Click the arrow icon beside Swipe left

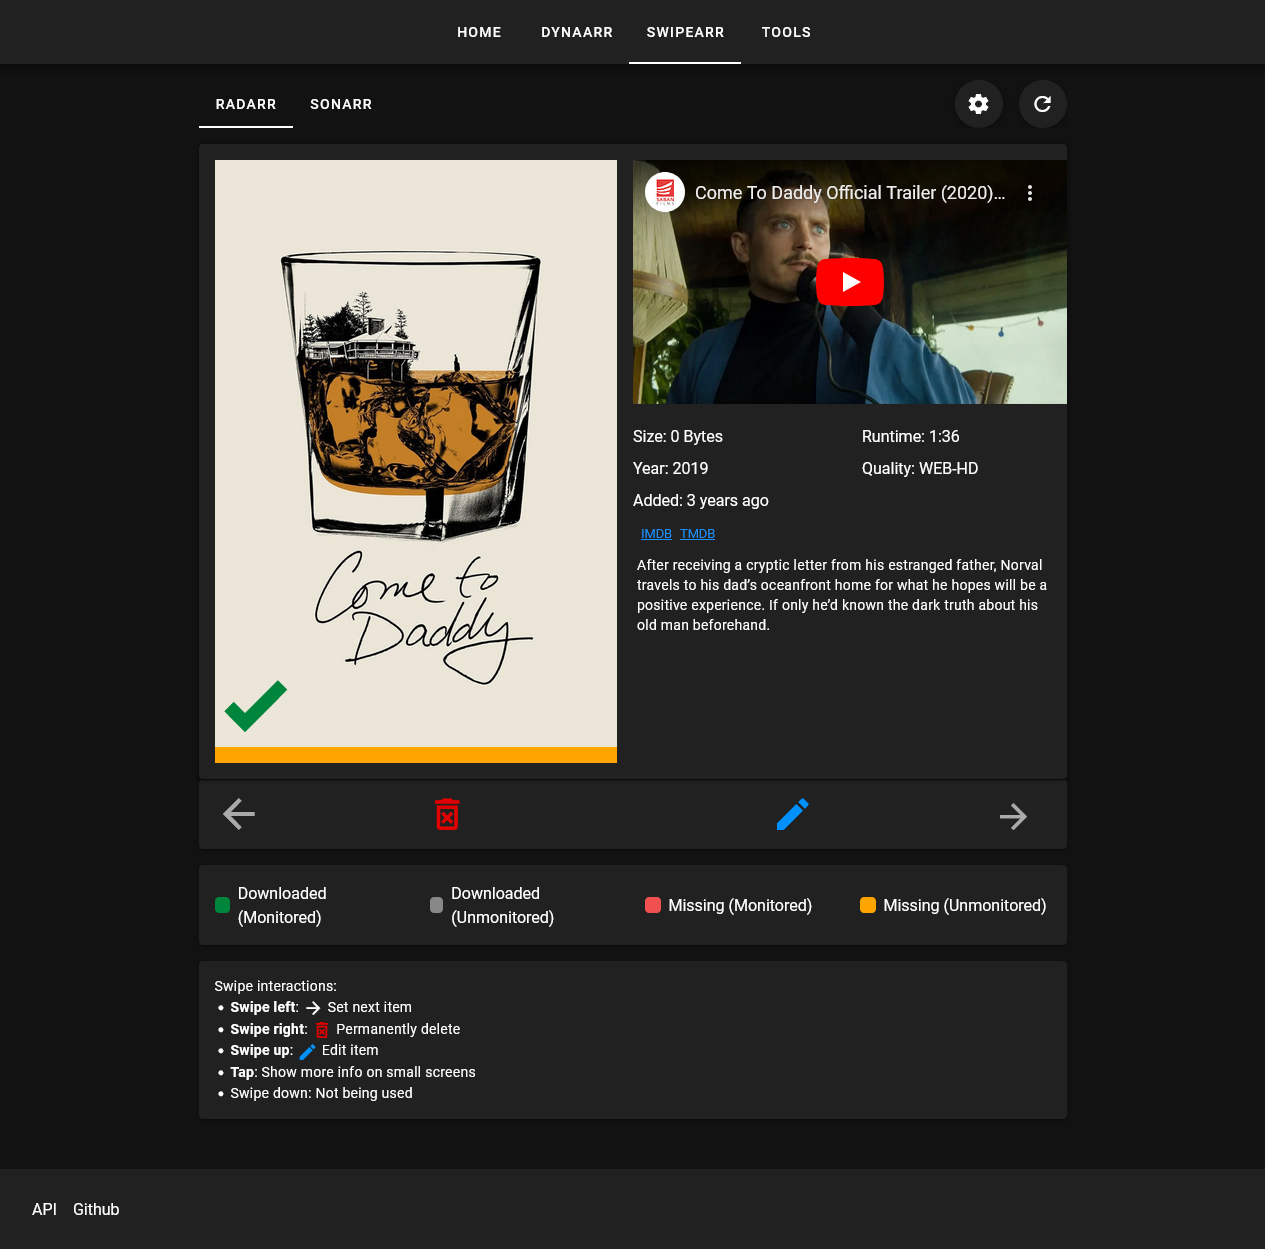313,1008
